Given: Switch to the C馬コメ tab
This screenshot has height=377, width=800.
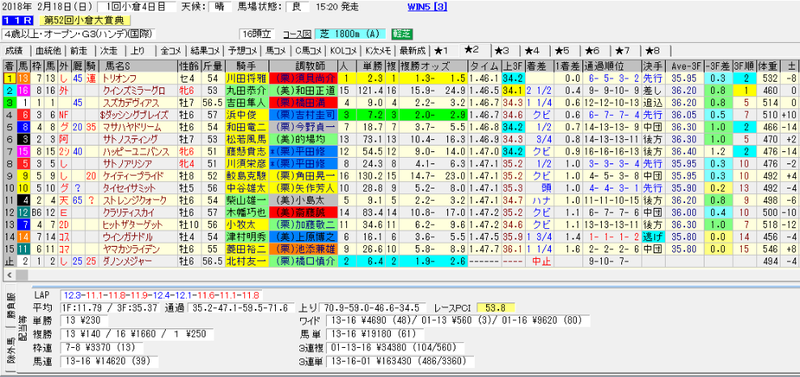Looking at the screenshot, I should click(308, 51).
